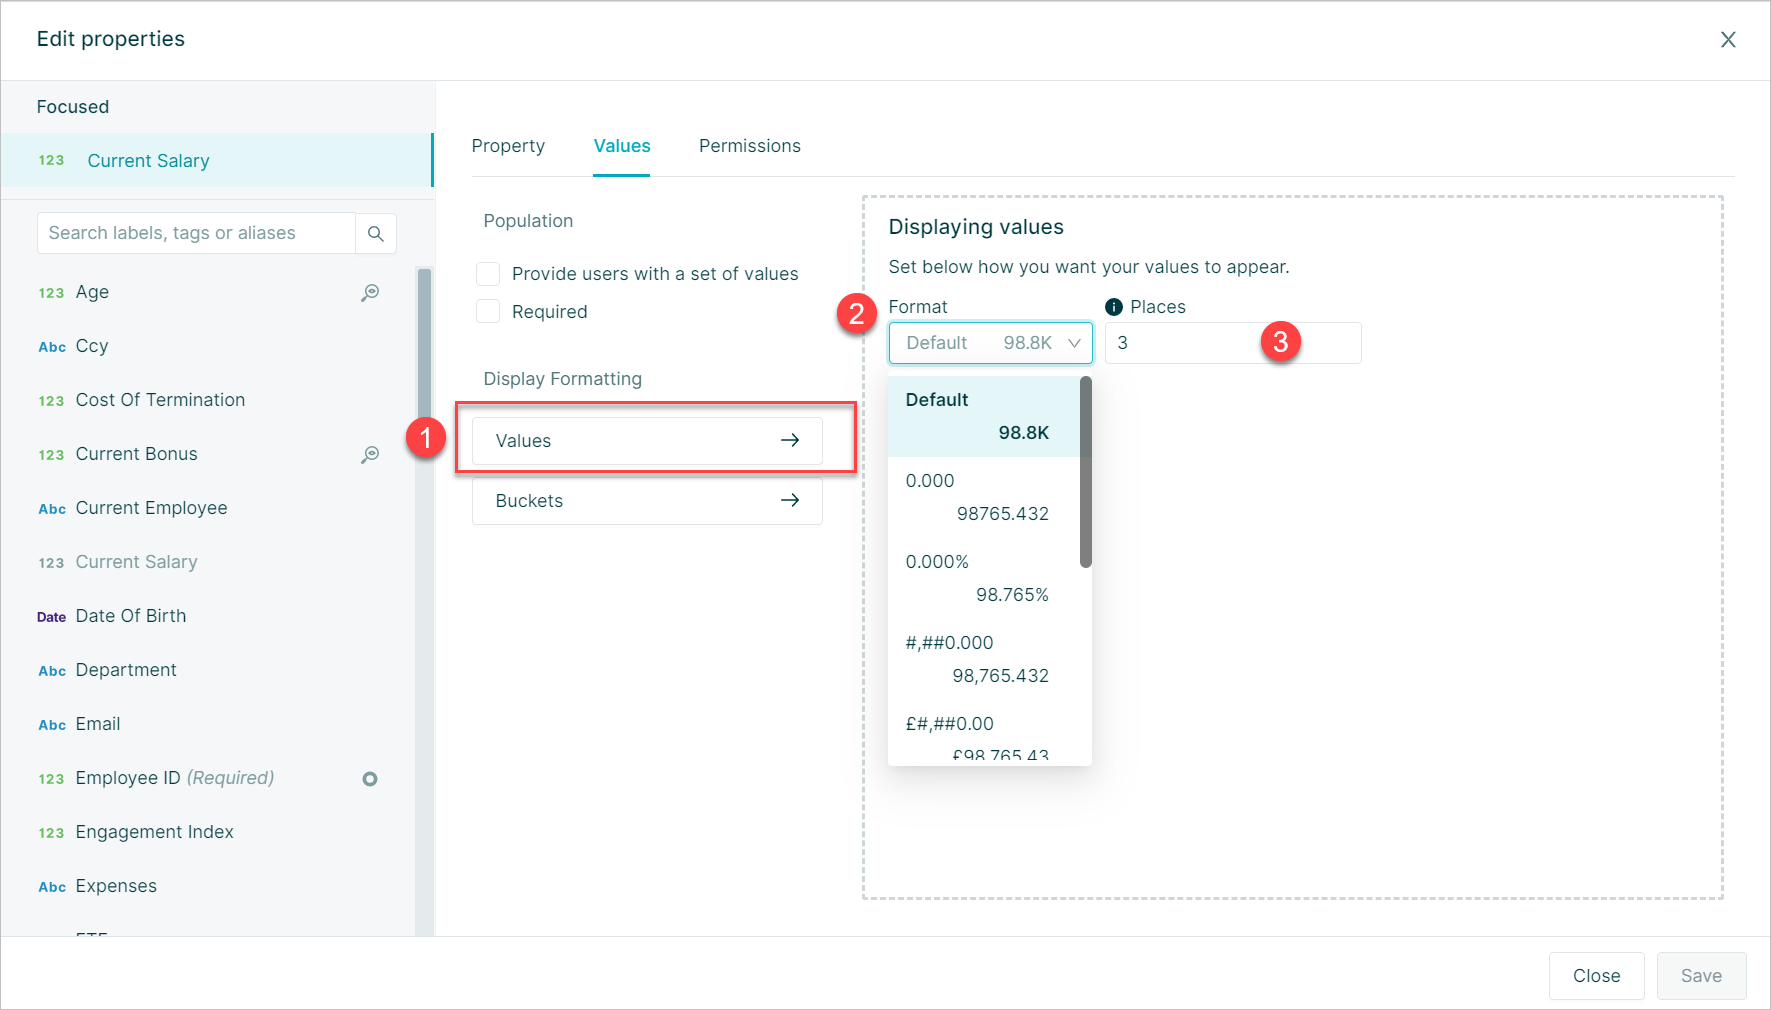Select the Date Of Birth property
The image size is (1771, 1010).
pyautogui.click(x=208, y=616)
